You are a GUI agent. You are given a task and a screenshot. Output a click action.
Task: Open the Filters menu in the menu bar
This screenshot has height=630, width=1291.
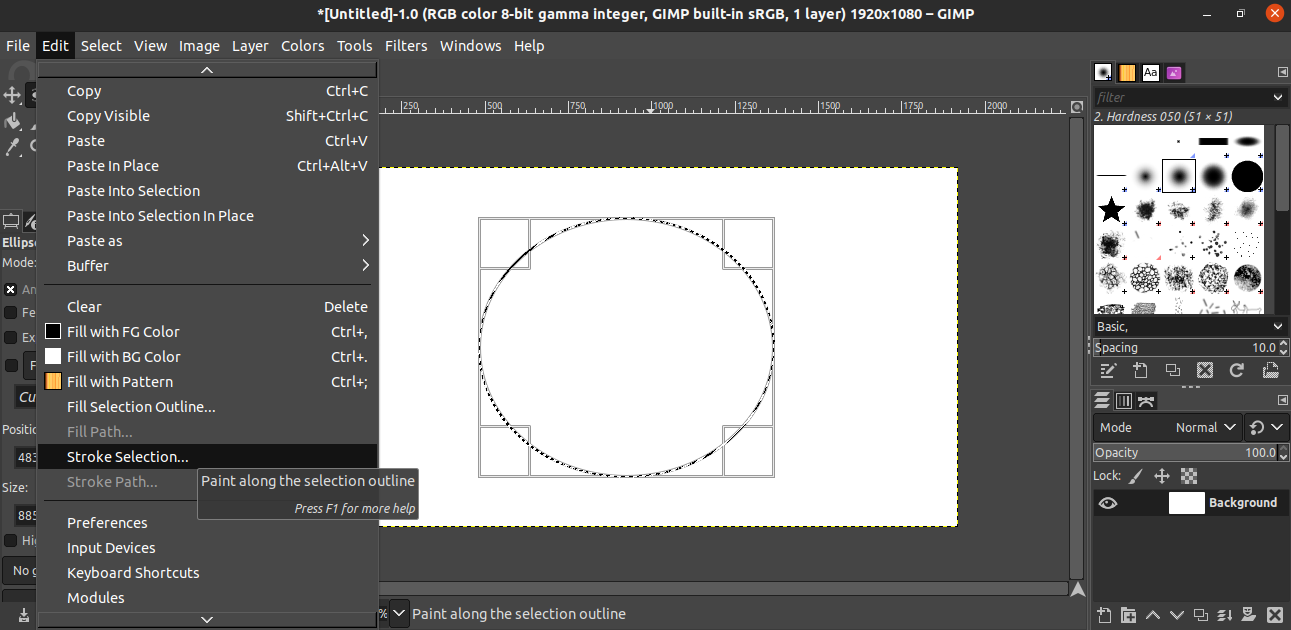click(405, 46)
